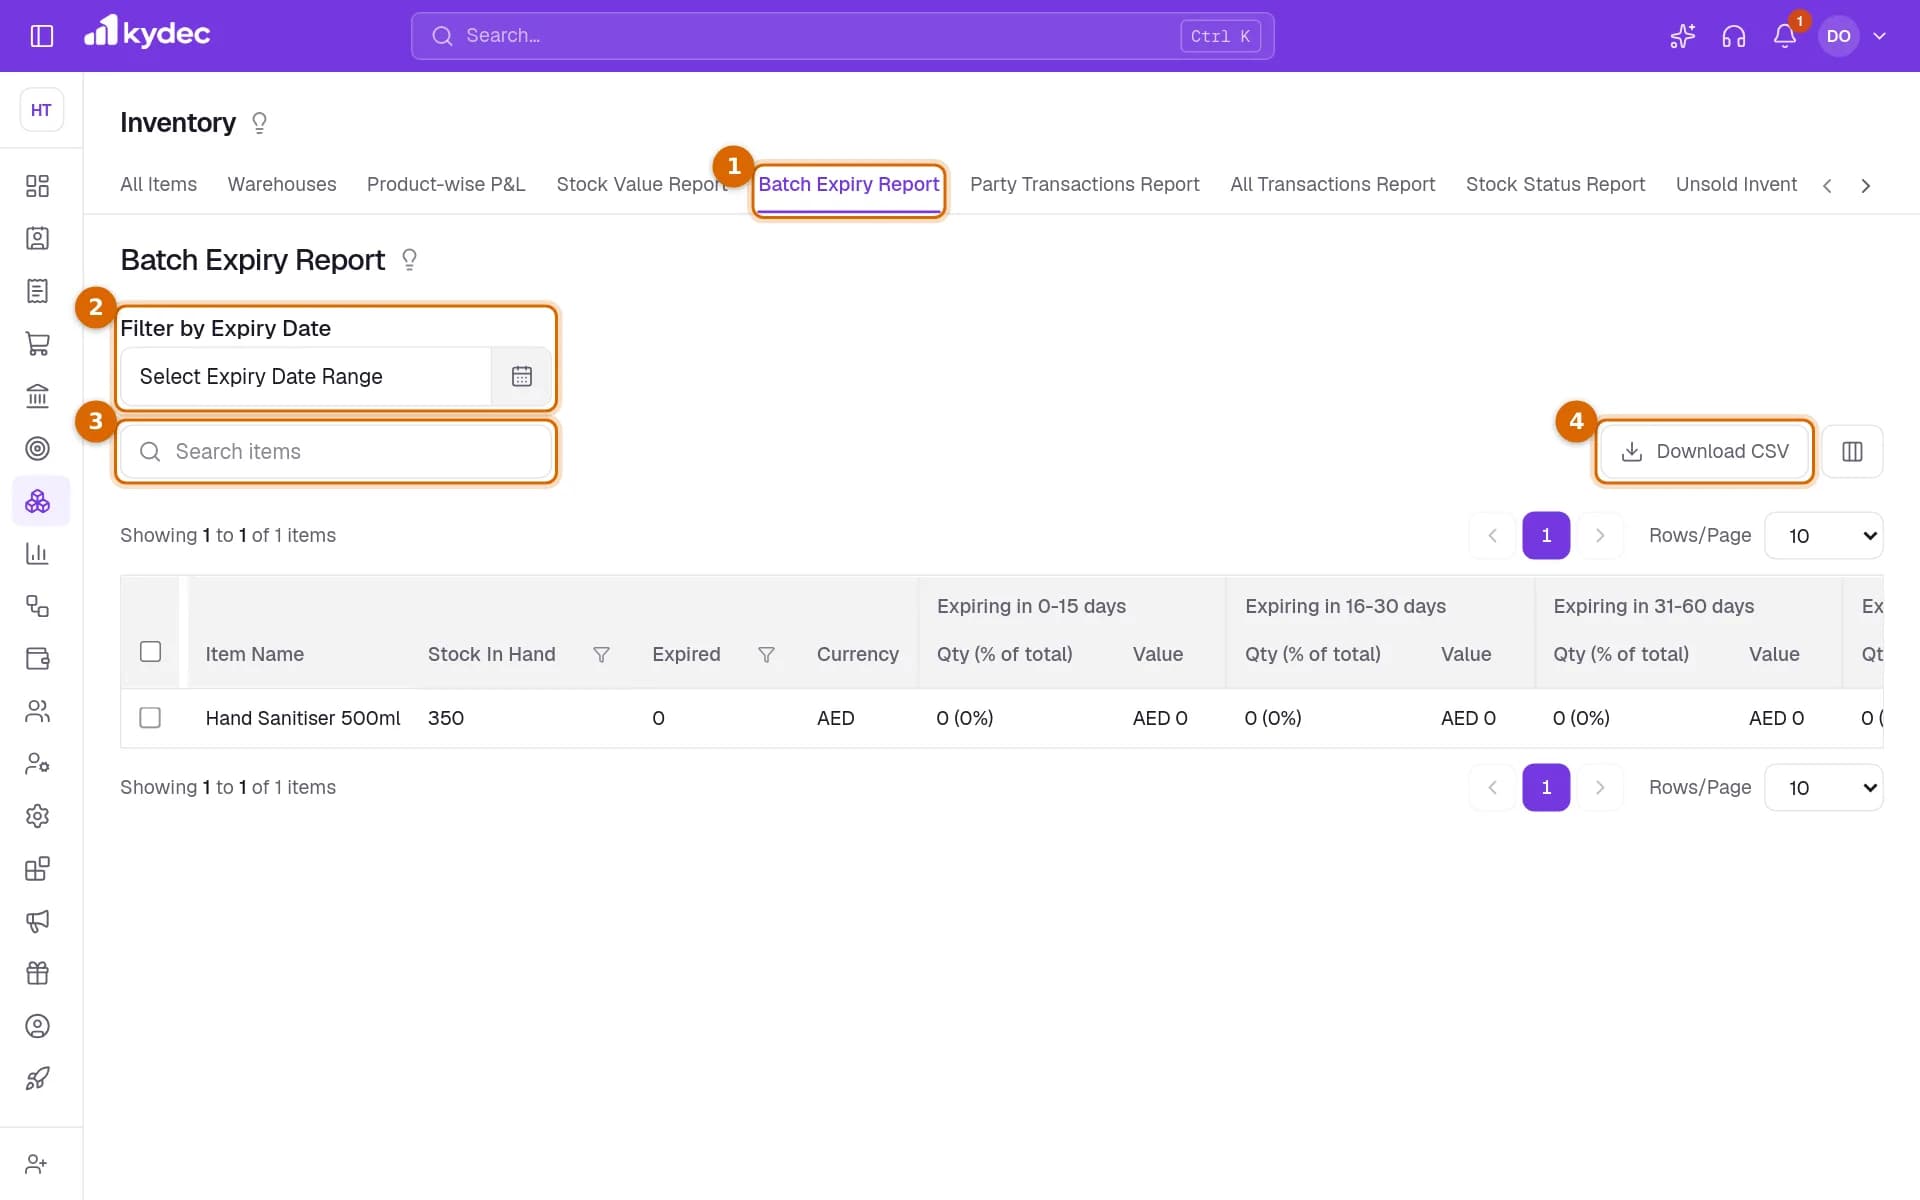Open the headset support icon

click(x=1734, y=36)
